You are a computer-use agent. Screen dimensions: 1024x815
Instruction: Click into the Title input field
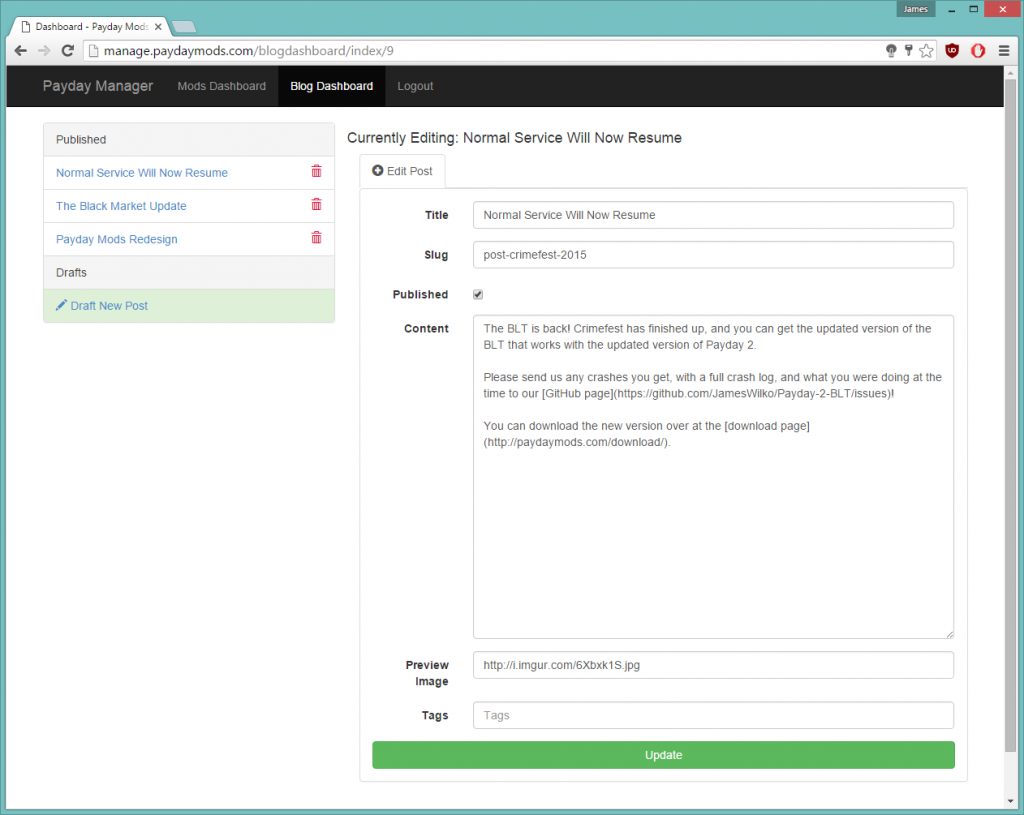tap(713, 215)
